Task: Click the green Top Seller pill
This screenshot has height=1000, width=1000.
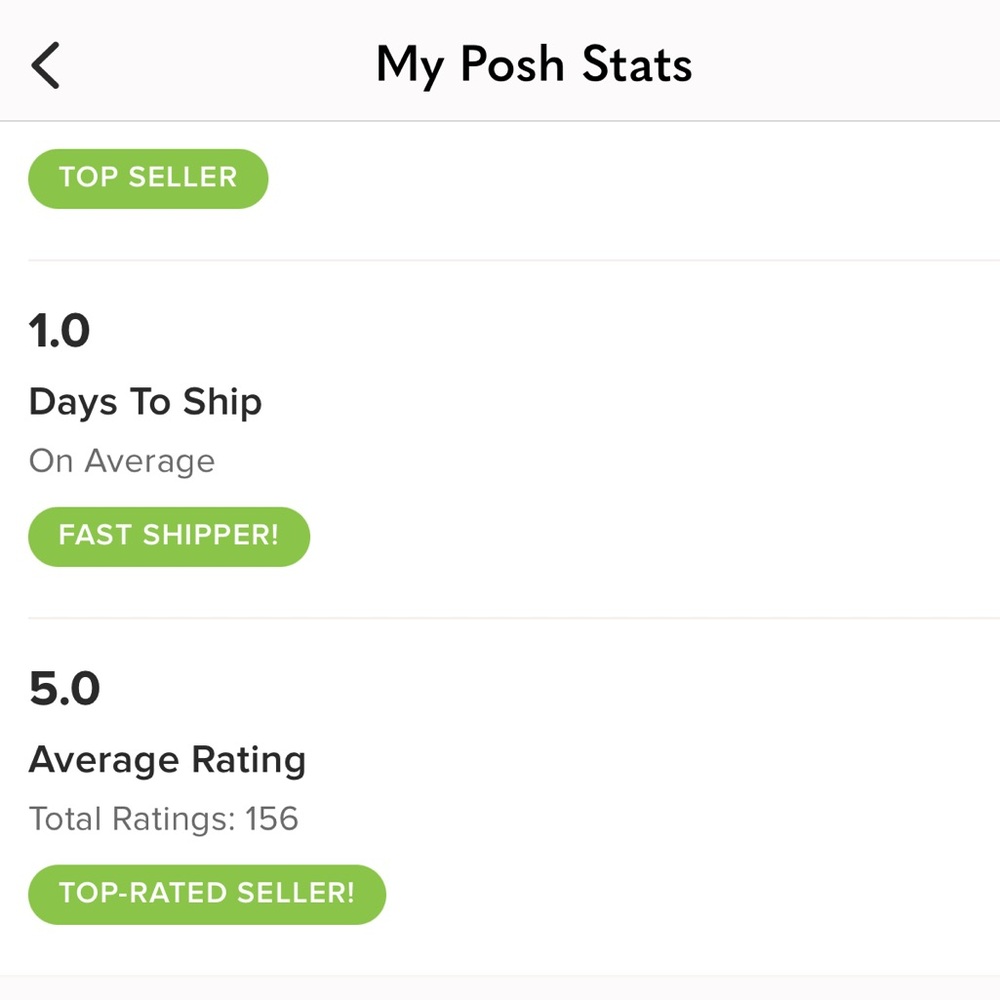Action: (147, 178)
